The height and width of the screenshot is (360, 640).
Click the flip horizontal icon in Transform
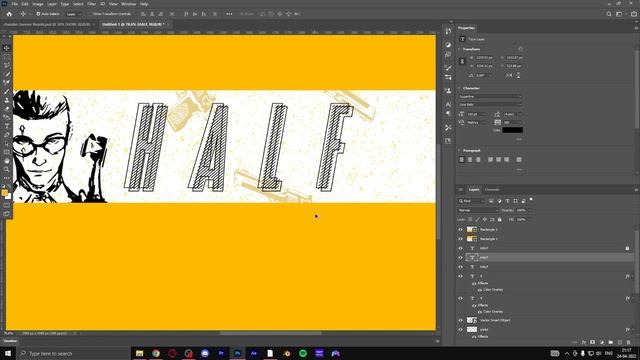509,76
